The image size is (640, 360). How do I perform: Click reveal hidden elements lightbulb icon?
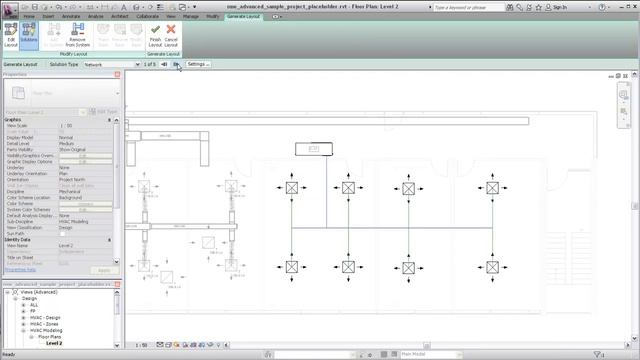(218, 345)
